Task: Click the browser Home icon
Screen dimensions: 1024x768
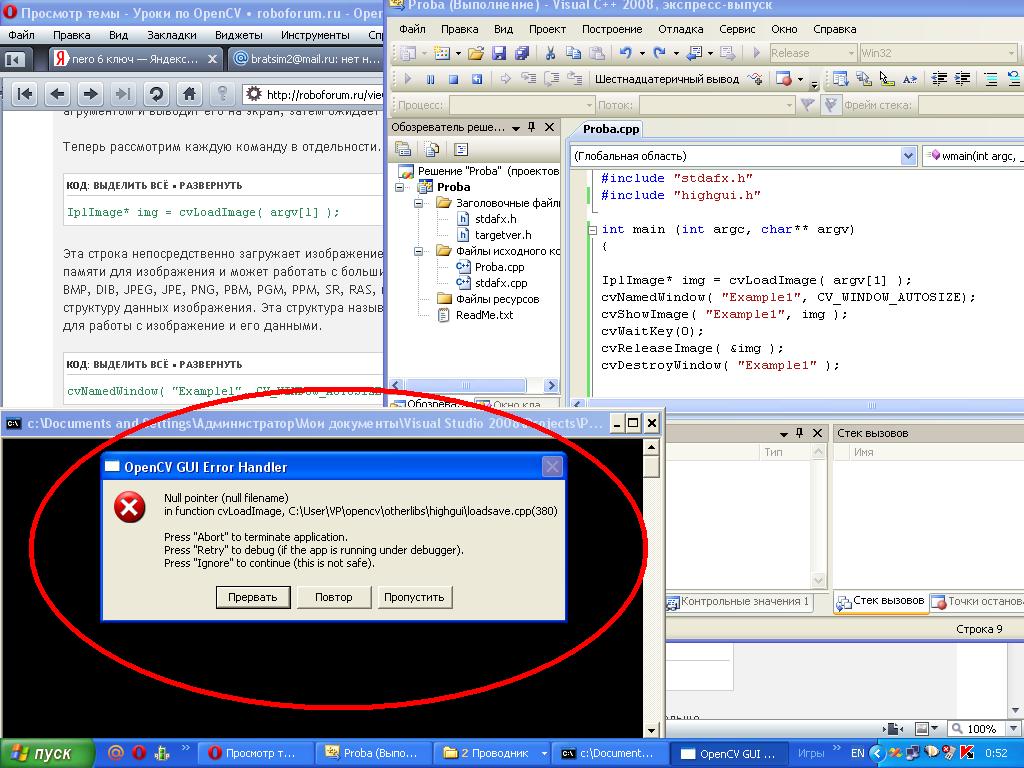Action: (189, 94)
